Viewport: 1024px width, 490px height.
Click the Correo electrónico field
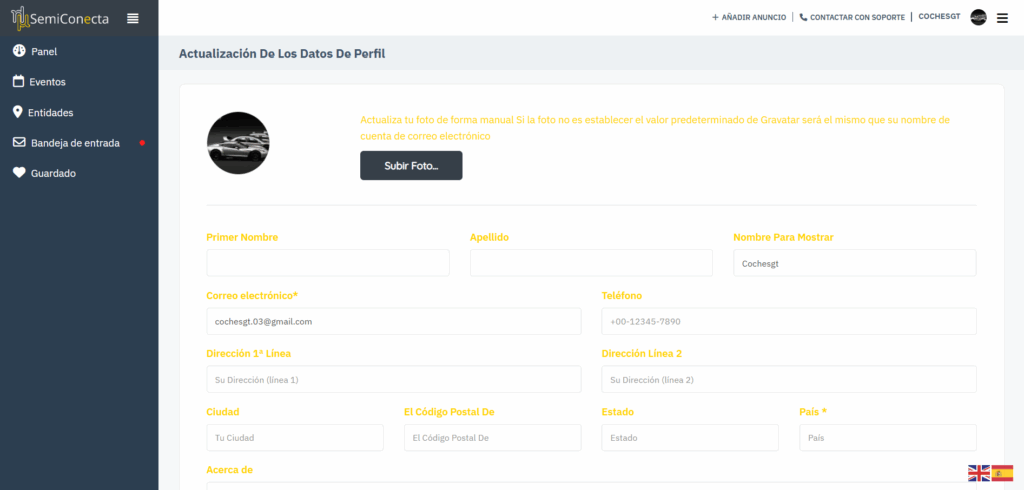393,321
